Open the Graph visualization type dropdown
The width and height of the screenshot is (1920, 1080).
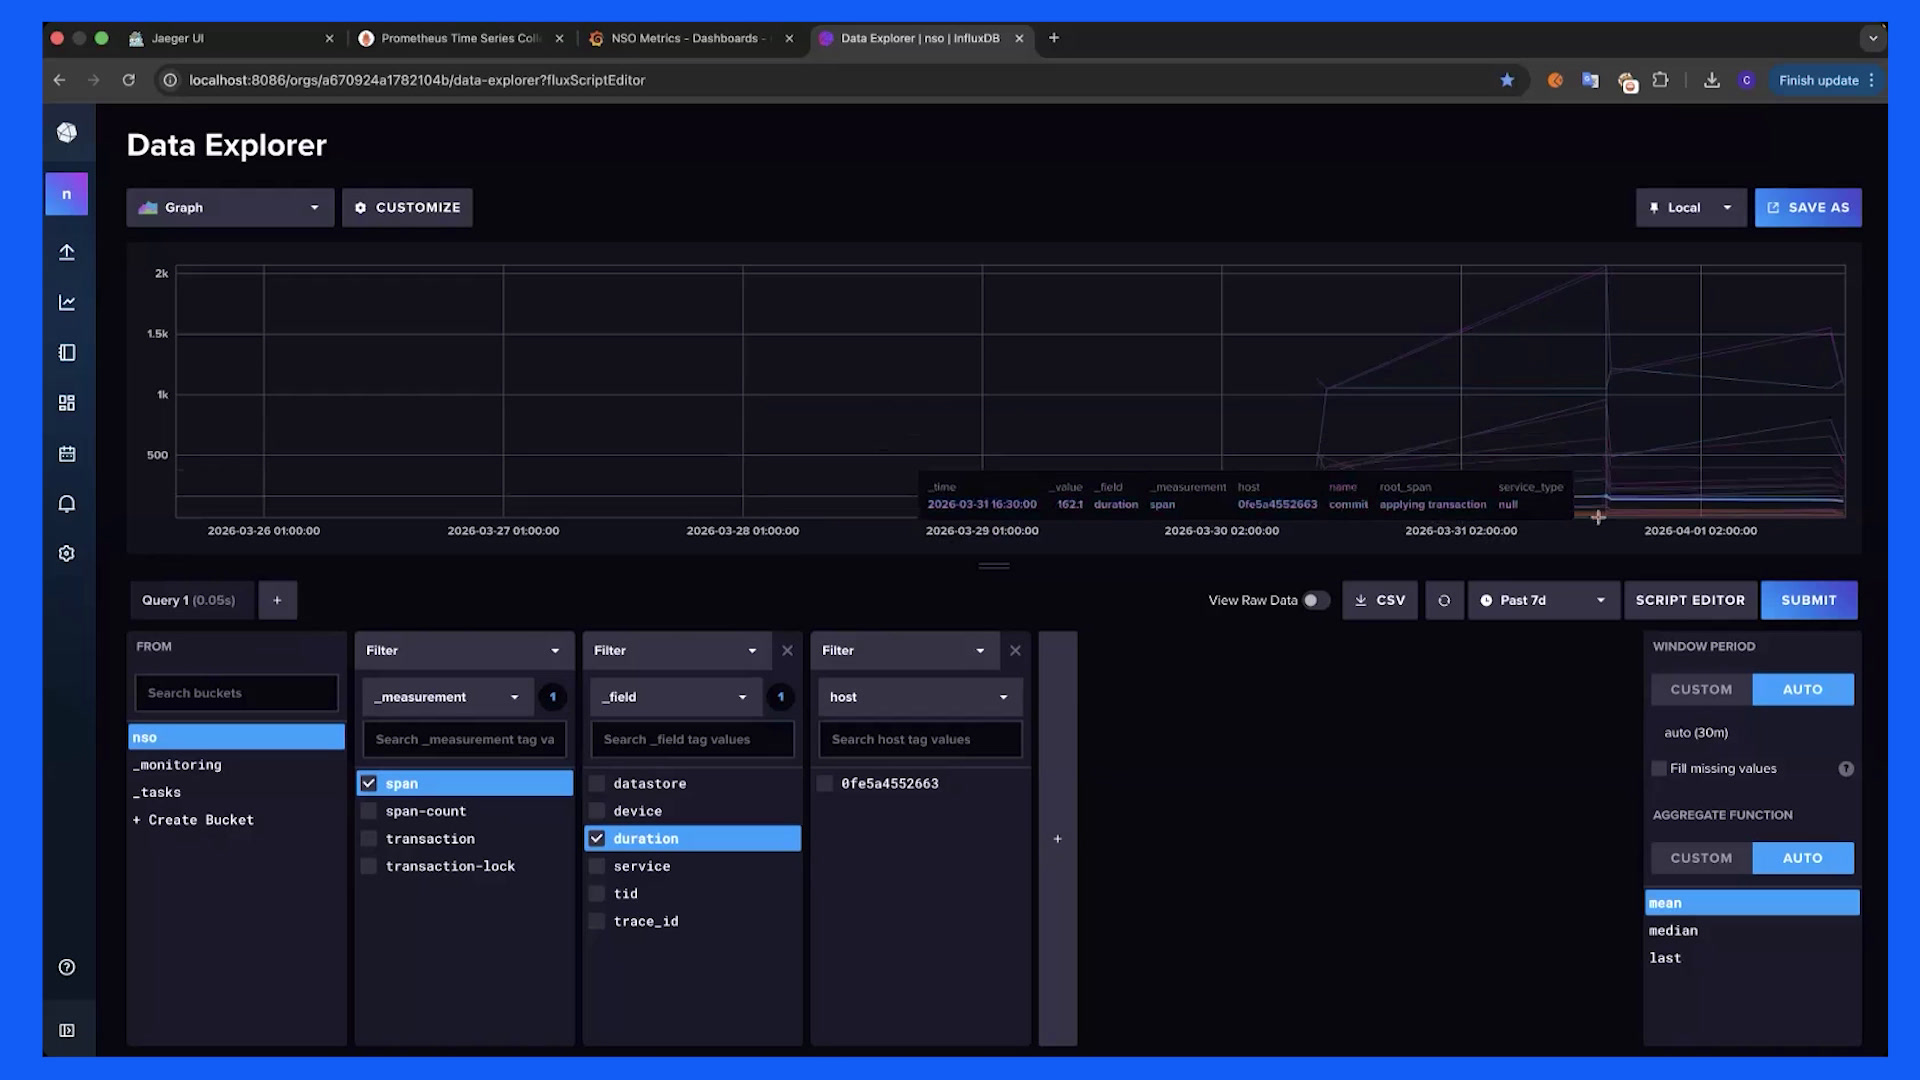coord(230,207)
